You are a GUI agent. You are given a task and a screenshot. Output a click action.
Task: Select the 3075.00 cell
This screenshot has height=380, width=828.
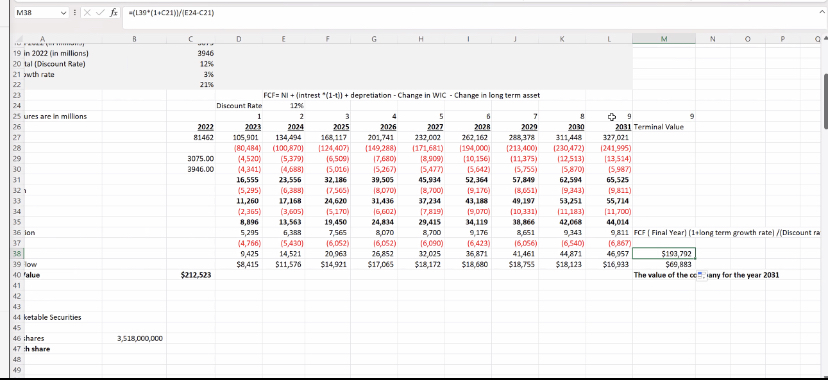coord(191,159)
